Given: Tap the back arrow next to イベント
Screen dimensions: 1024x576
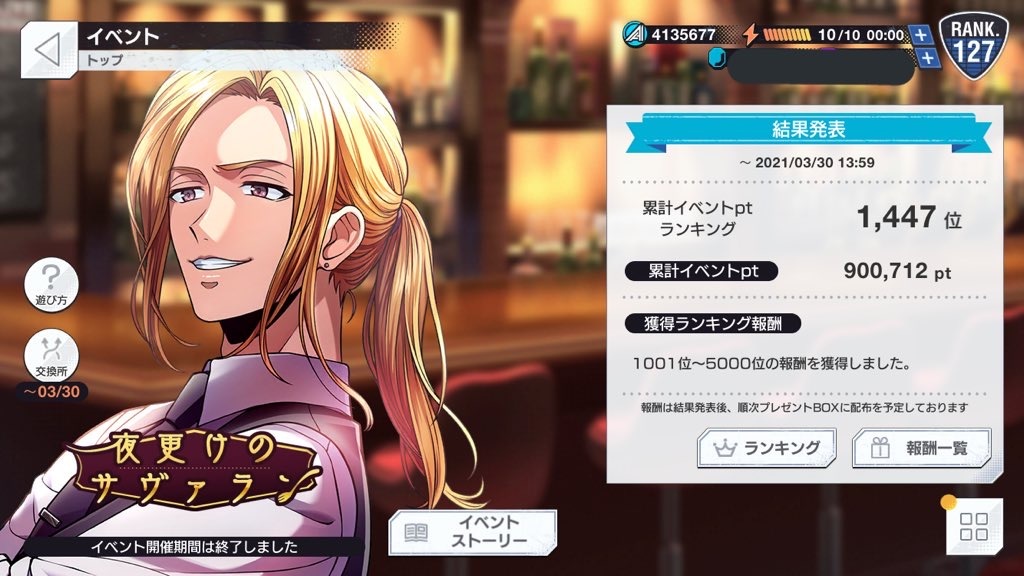Looking at the screenshot, I should 48,50.
